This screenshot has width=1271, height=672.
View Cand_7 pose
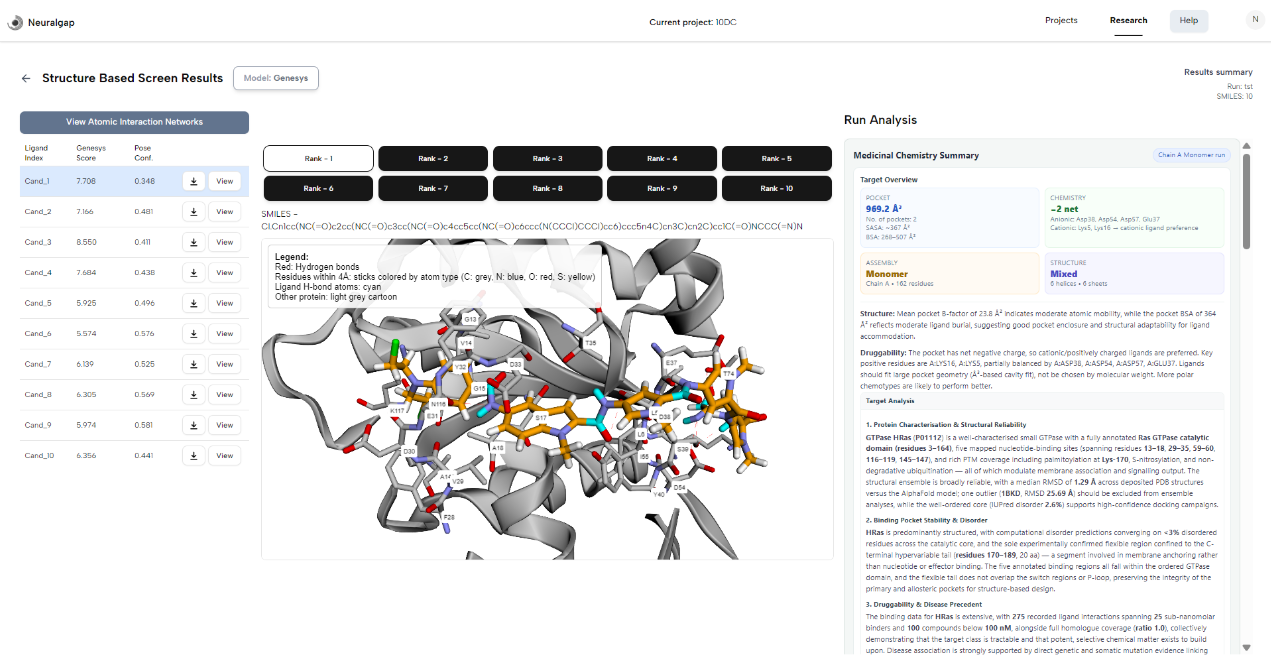click(x=225, y=364)
